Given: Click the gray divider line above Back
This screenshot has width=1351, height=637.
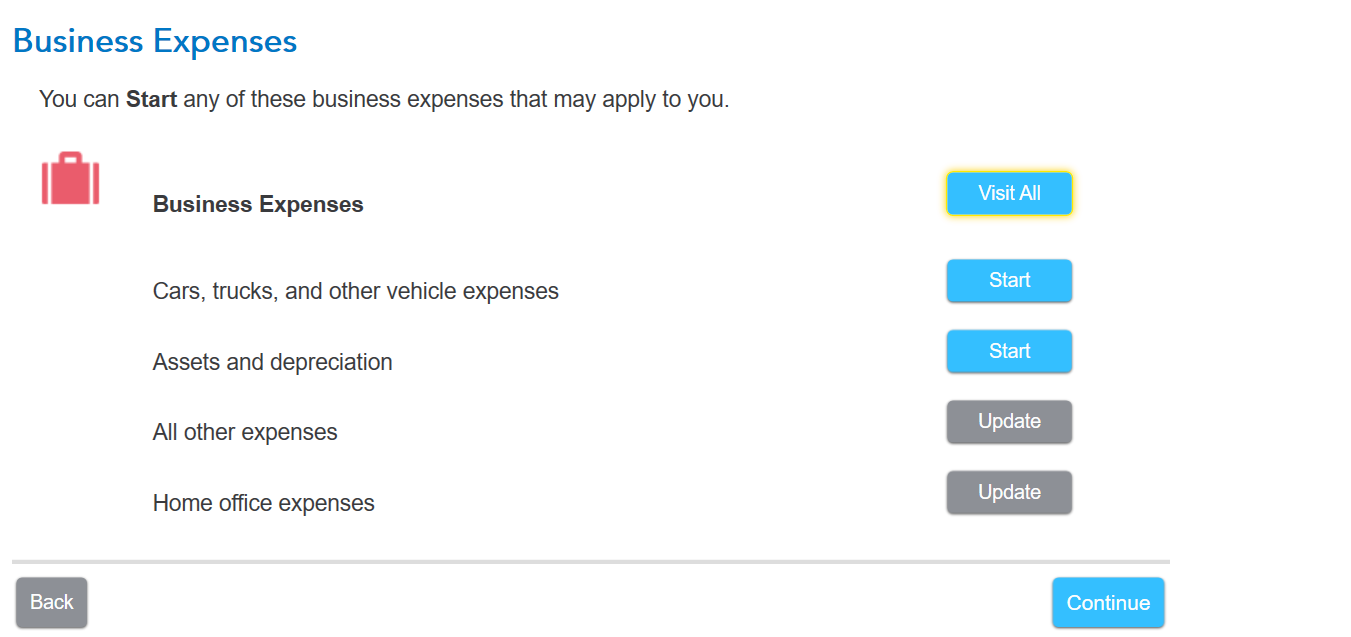Looking at the screenshot, I should [x=590, y=562].
